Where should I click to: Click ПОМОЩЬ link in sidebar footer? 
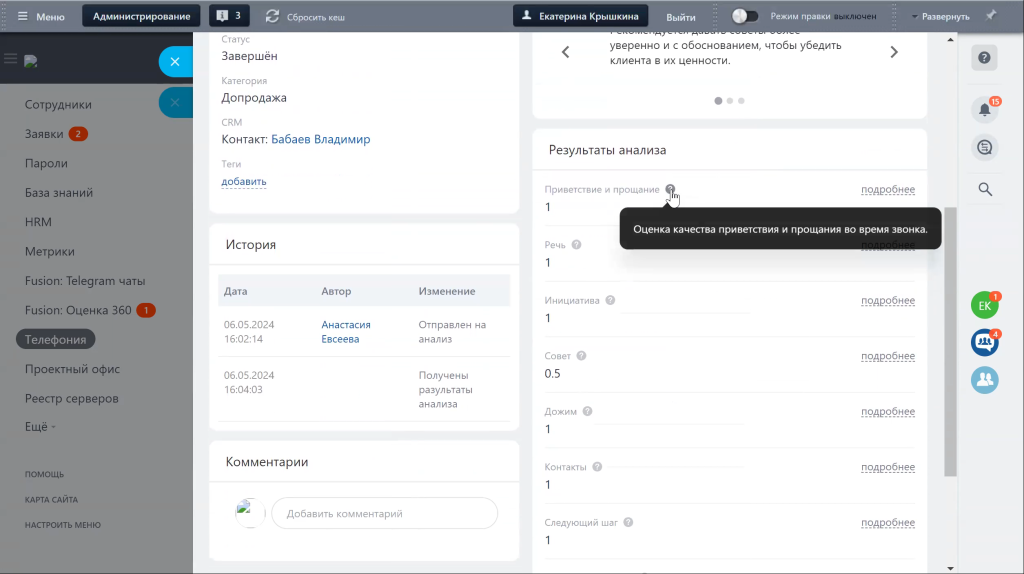(x=44, y=474)
